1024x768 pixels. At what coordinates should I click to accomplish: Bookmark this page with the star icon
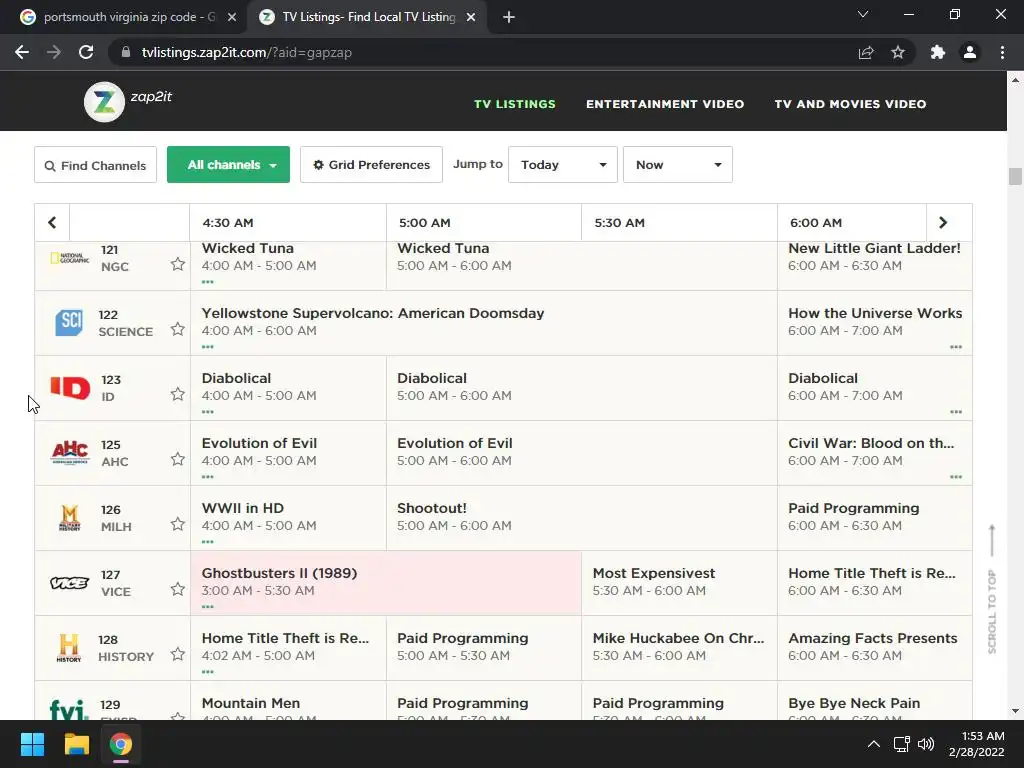(898, 52)
